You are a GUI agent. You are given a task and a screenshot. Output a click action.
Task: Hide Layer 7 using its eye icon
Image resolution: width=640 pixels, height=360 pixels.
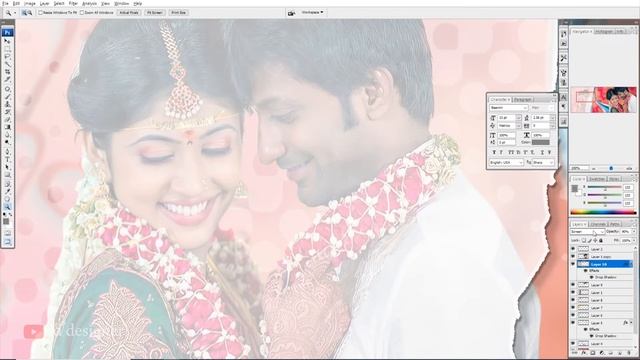573,308
